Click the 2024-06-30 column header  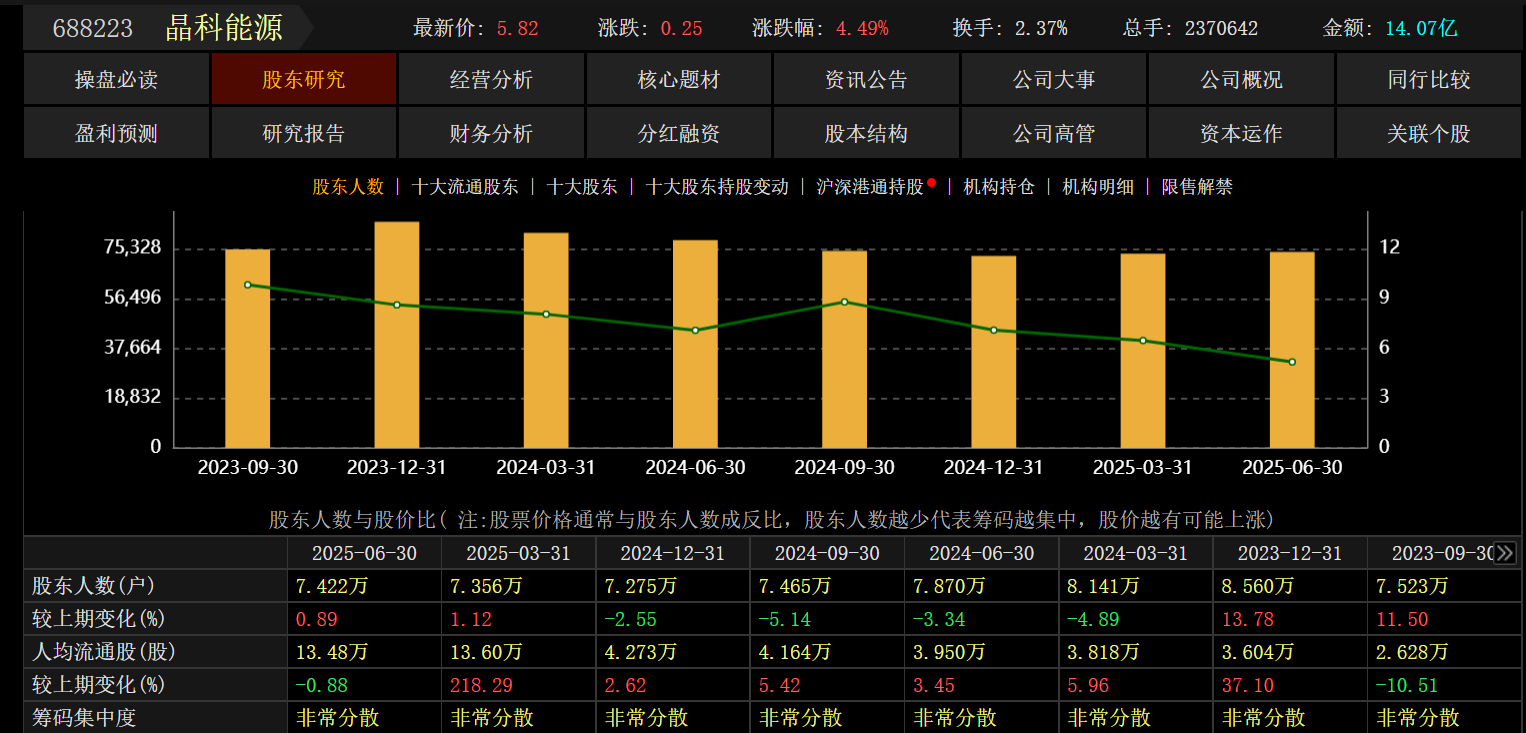[981, 553]
